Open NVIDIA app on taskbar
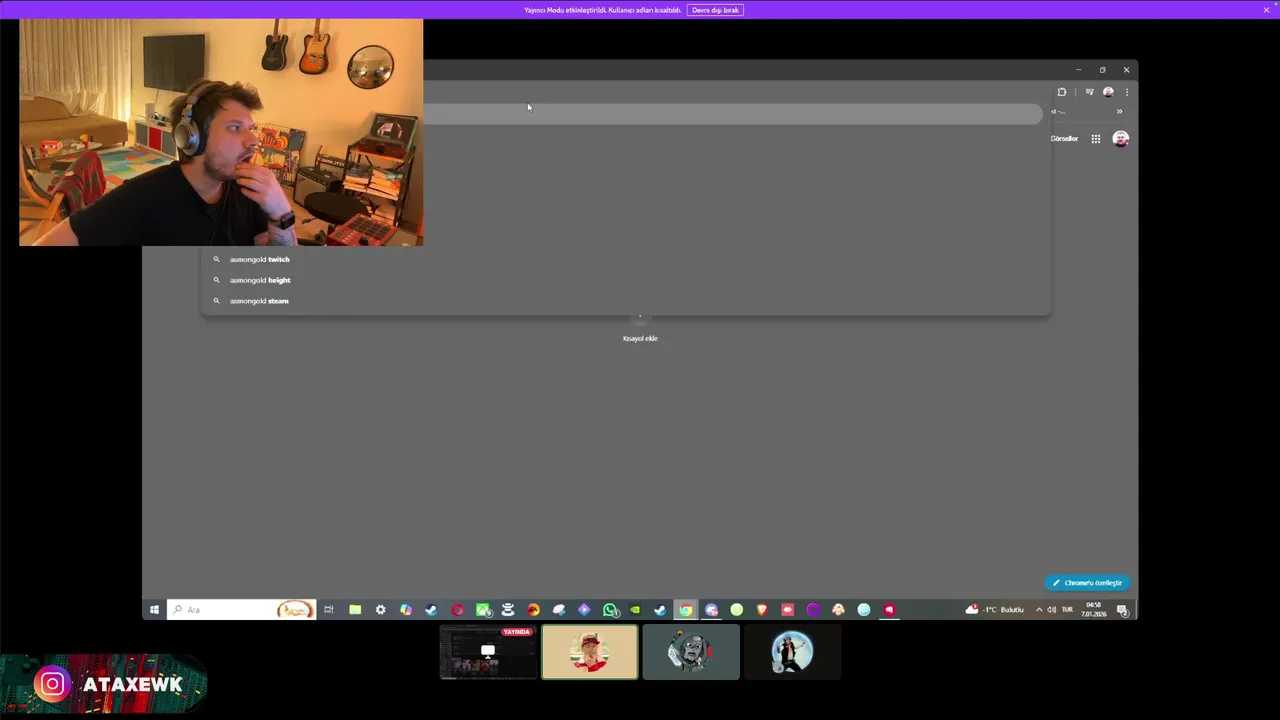The width and height of the screenshot is (1280, 720). click(635, 610)
